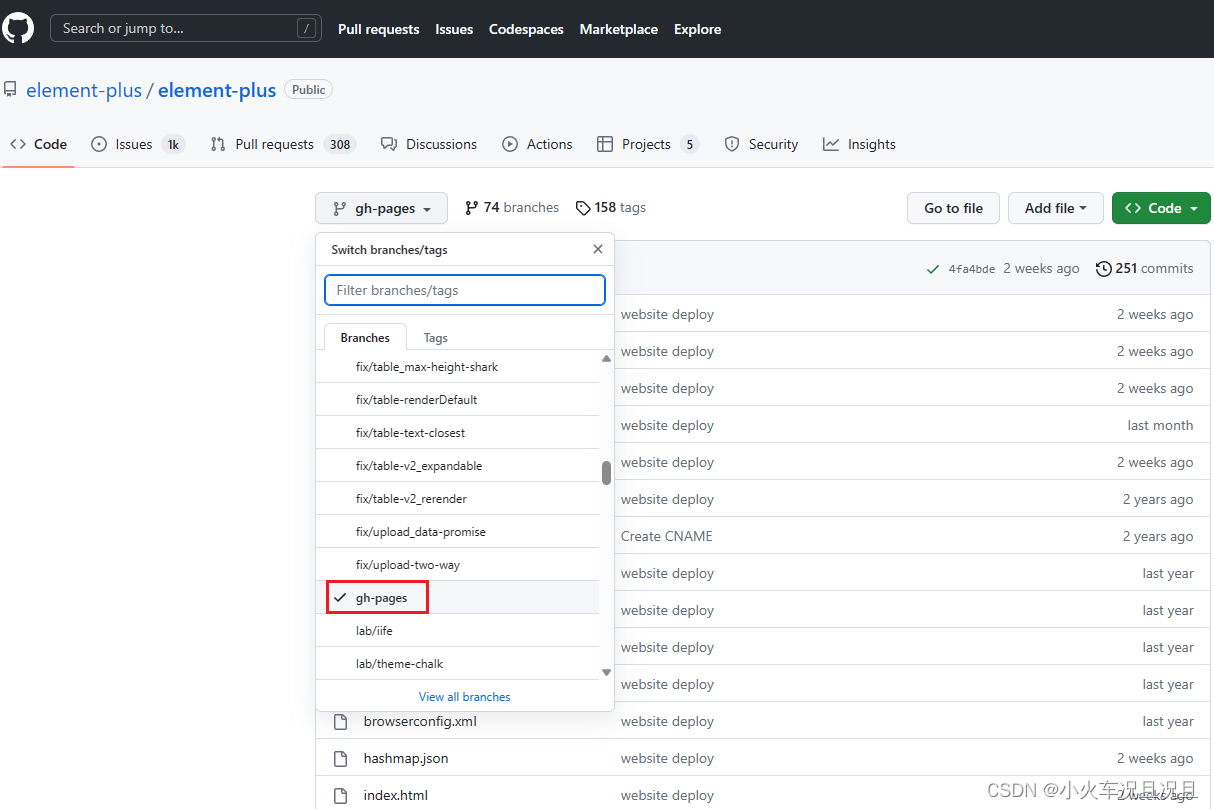Click the 1k issues counter badge

(173, 144)
